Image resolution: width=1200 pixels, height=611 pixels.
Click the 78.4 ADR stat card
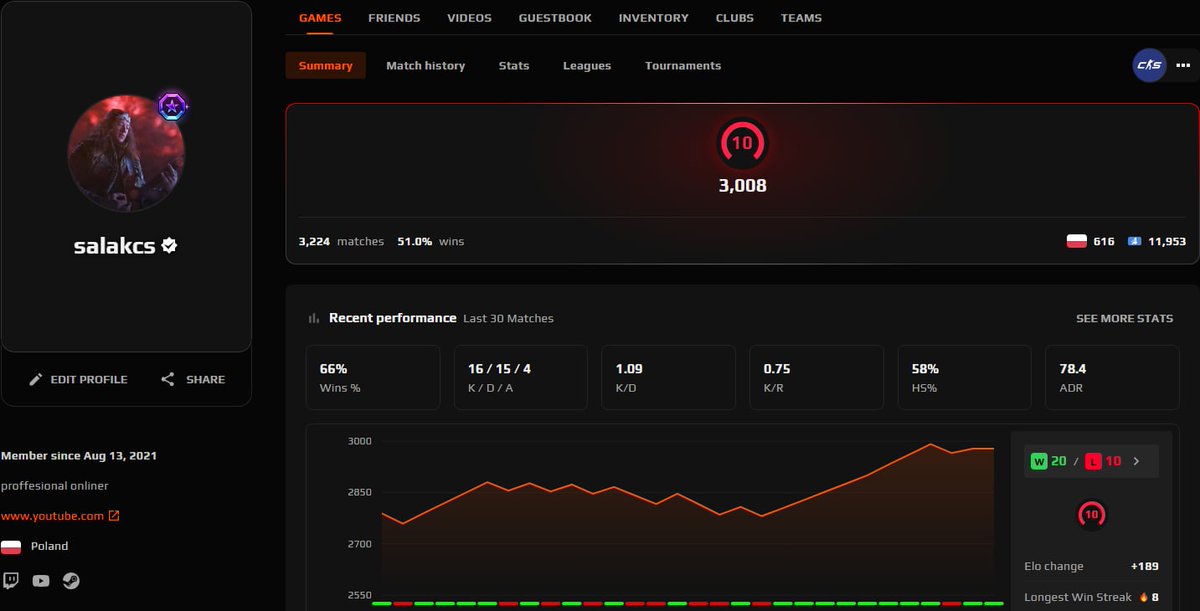click(x=1112, y=378)
